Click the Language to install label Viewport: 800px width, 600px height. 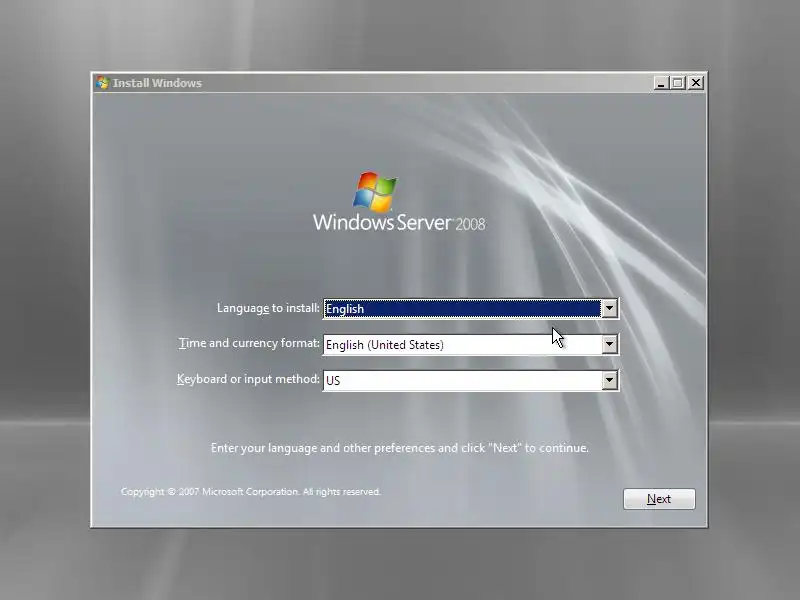[x=268, y=308]
